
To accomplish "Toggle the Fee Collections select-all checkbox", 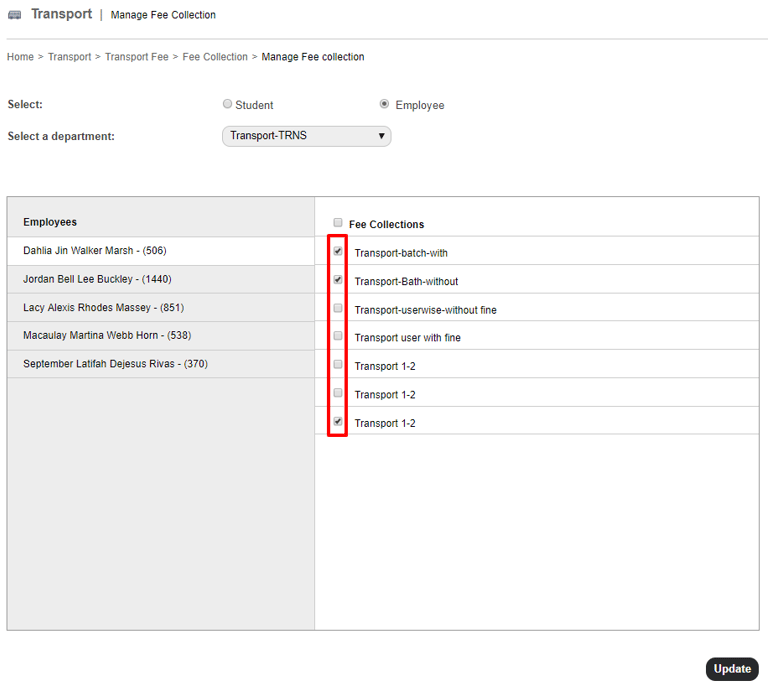I will coord(338,223).
